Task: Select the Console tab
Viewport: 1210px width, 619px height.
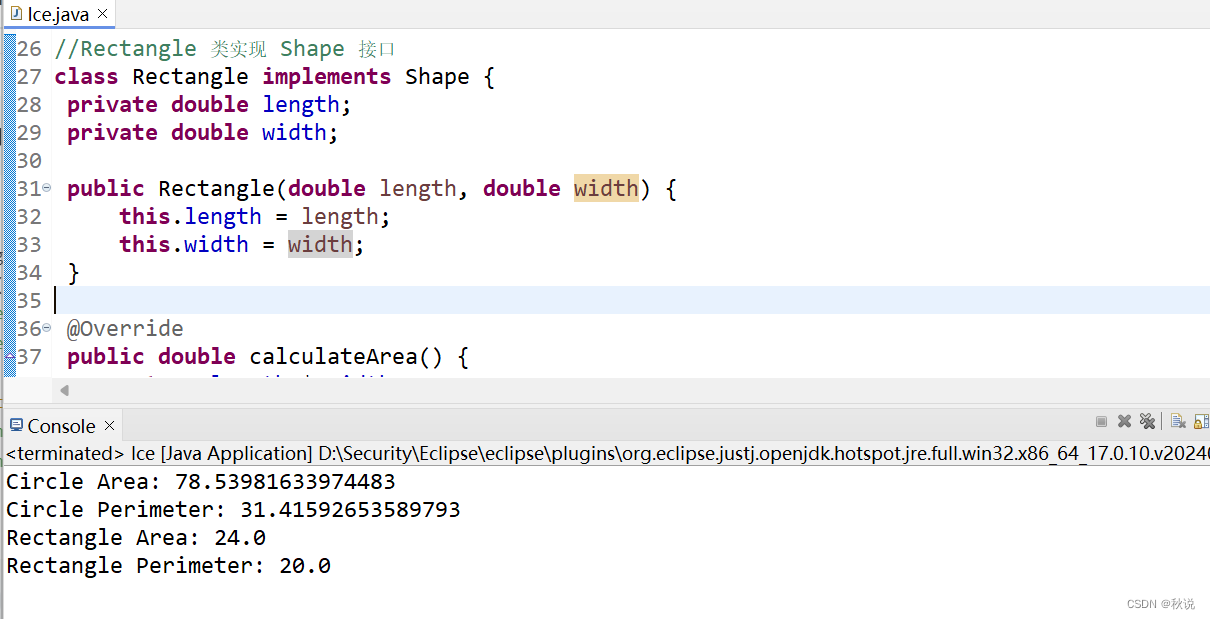Action: [x=61, y=426]
